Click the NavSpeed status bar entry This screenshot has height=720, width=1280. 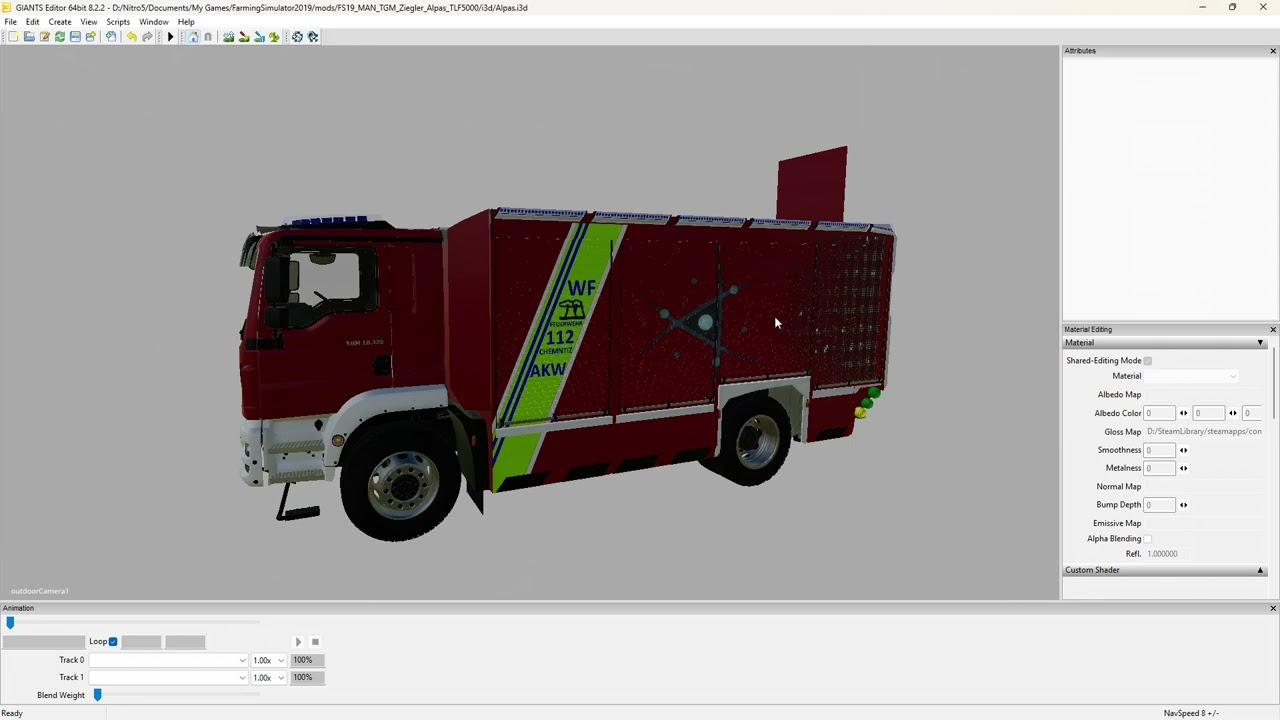(x=1191, y=713)
